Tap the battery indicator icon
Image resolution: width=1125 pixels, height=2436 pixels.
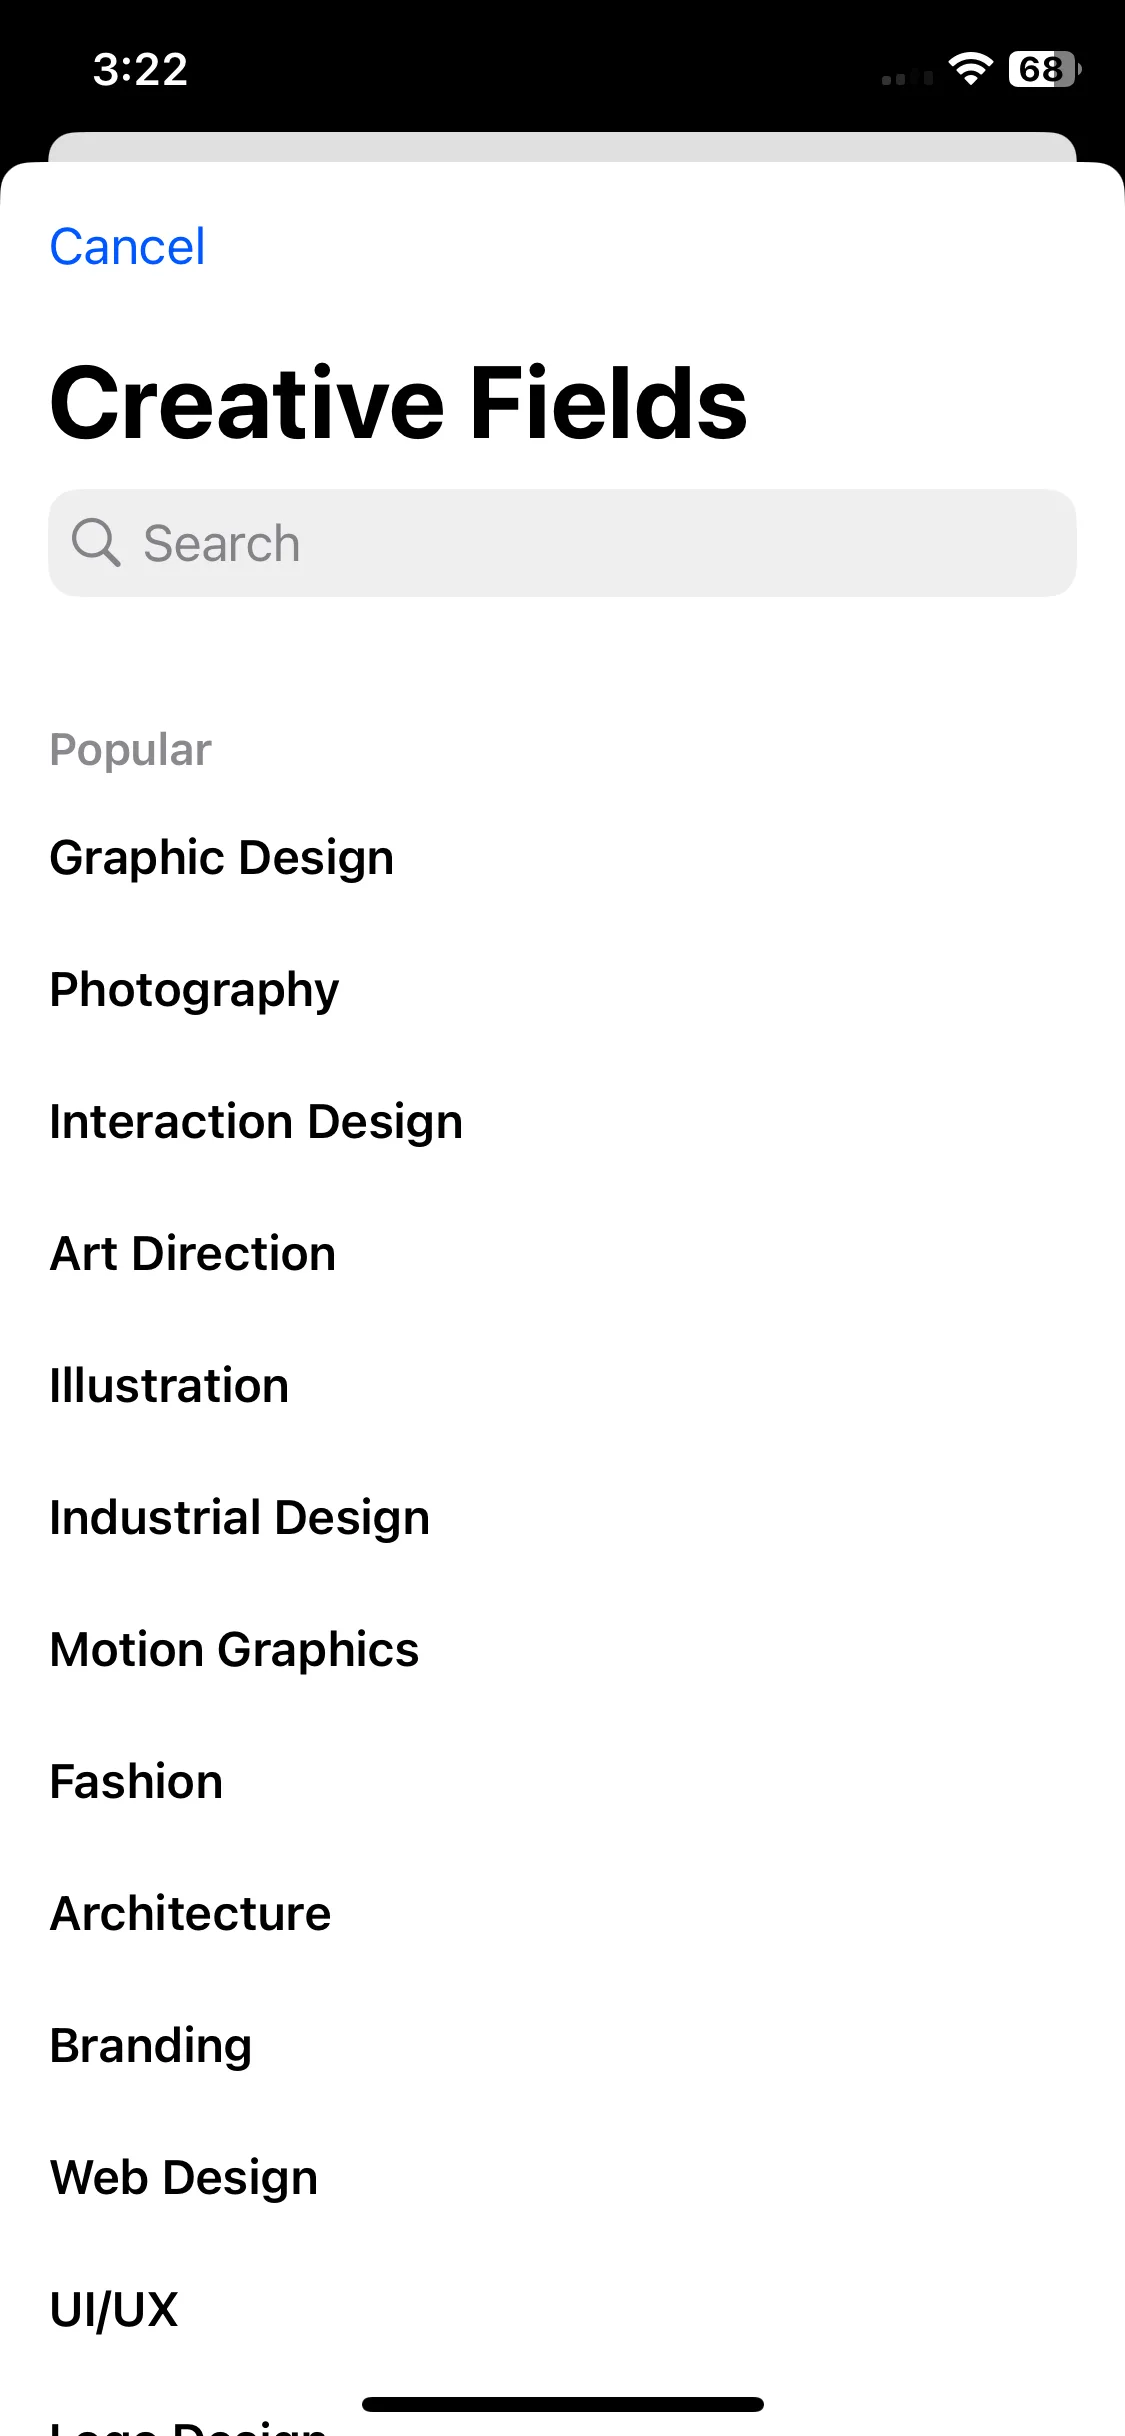(x=1044, y=69)
